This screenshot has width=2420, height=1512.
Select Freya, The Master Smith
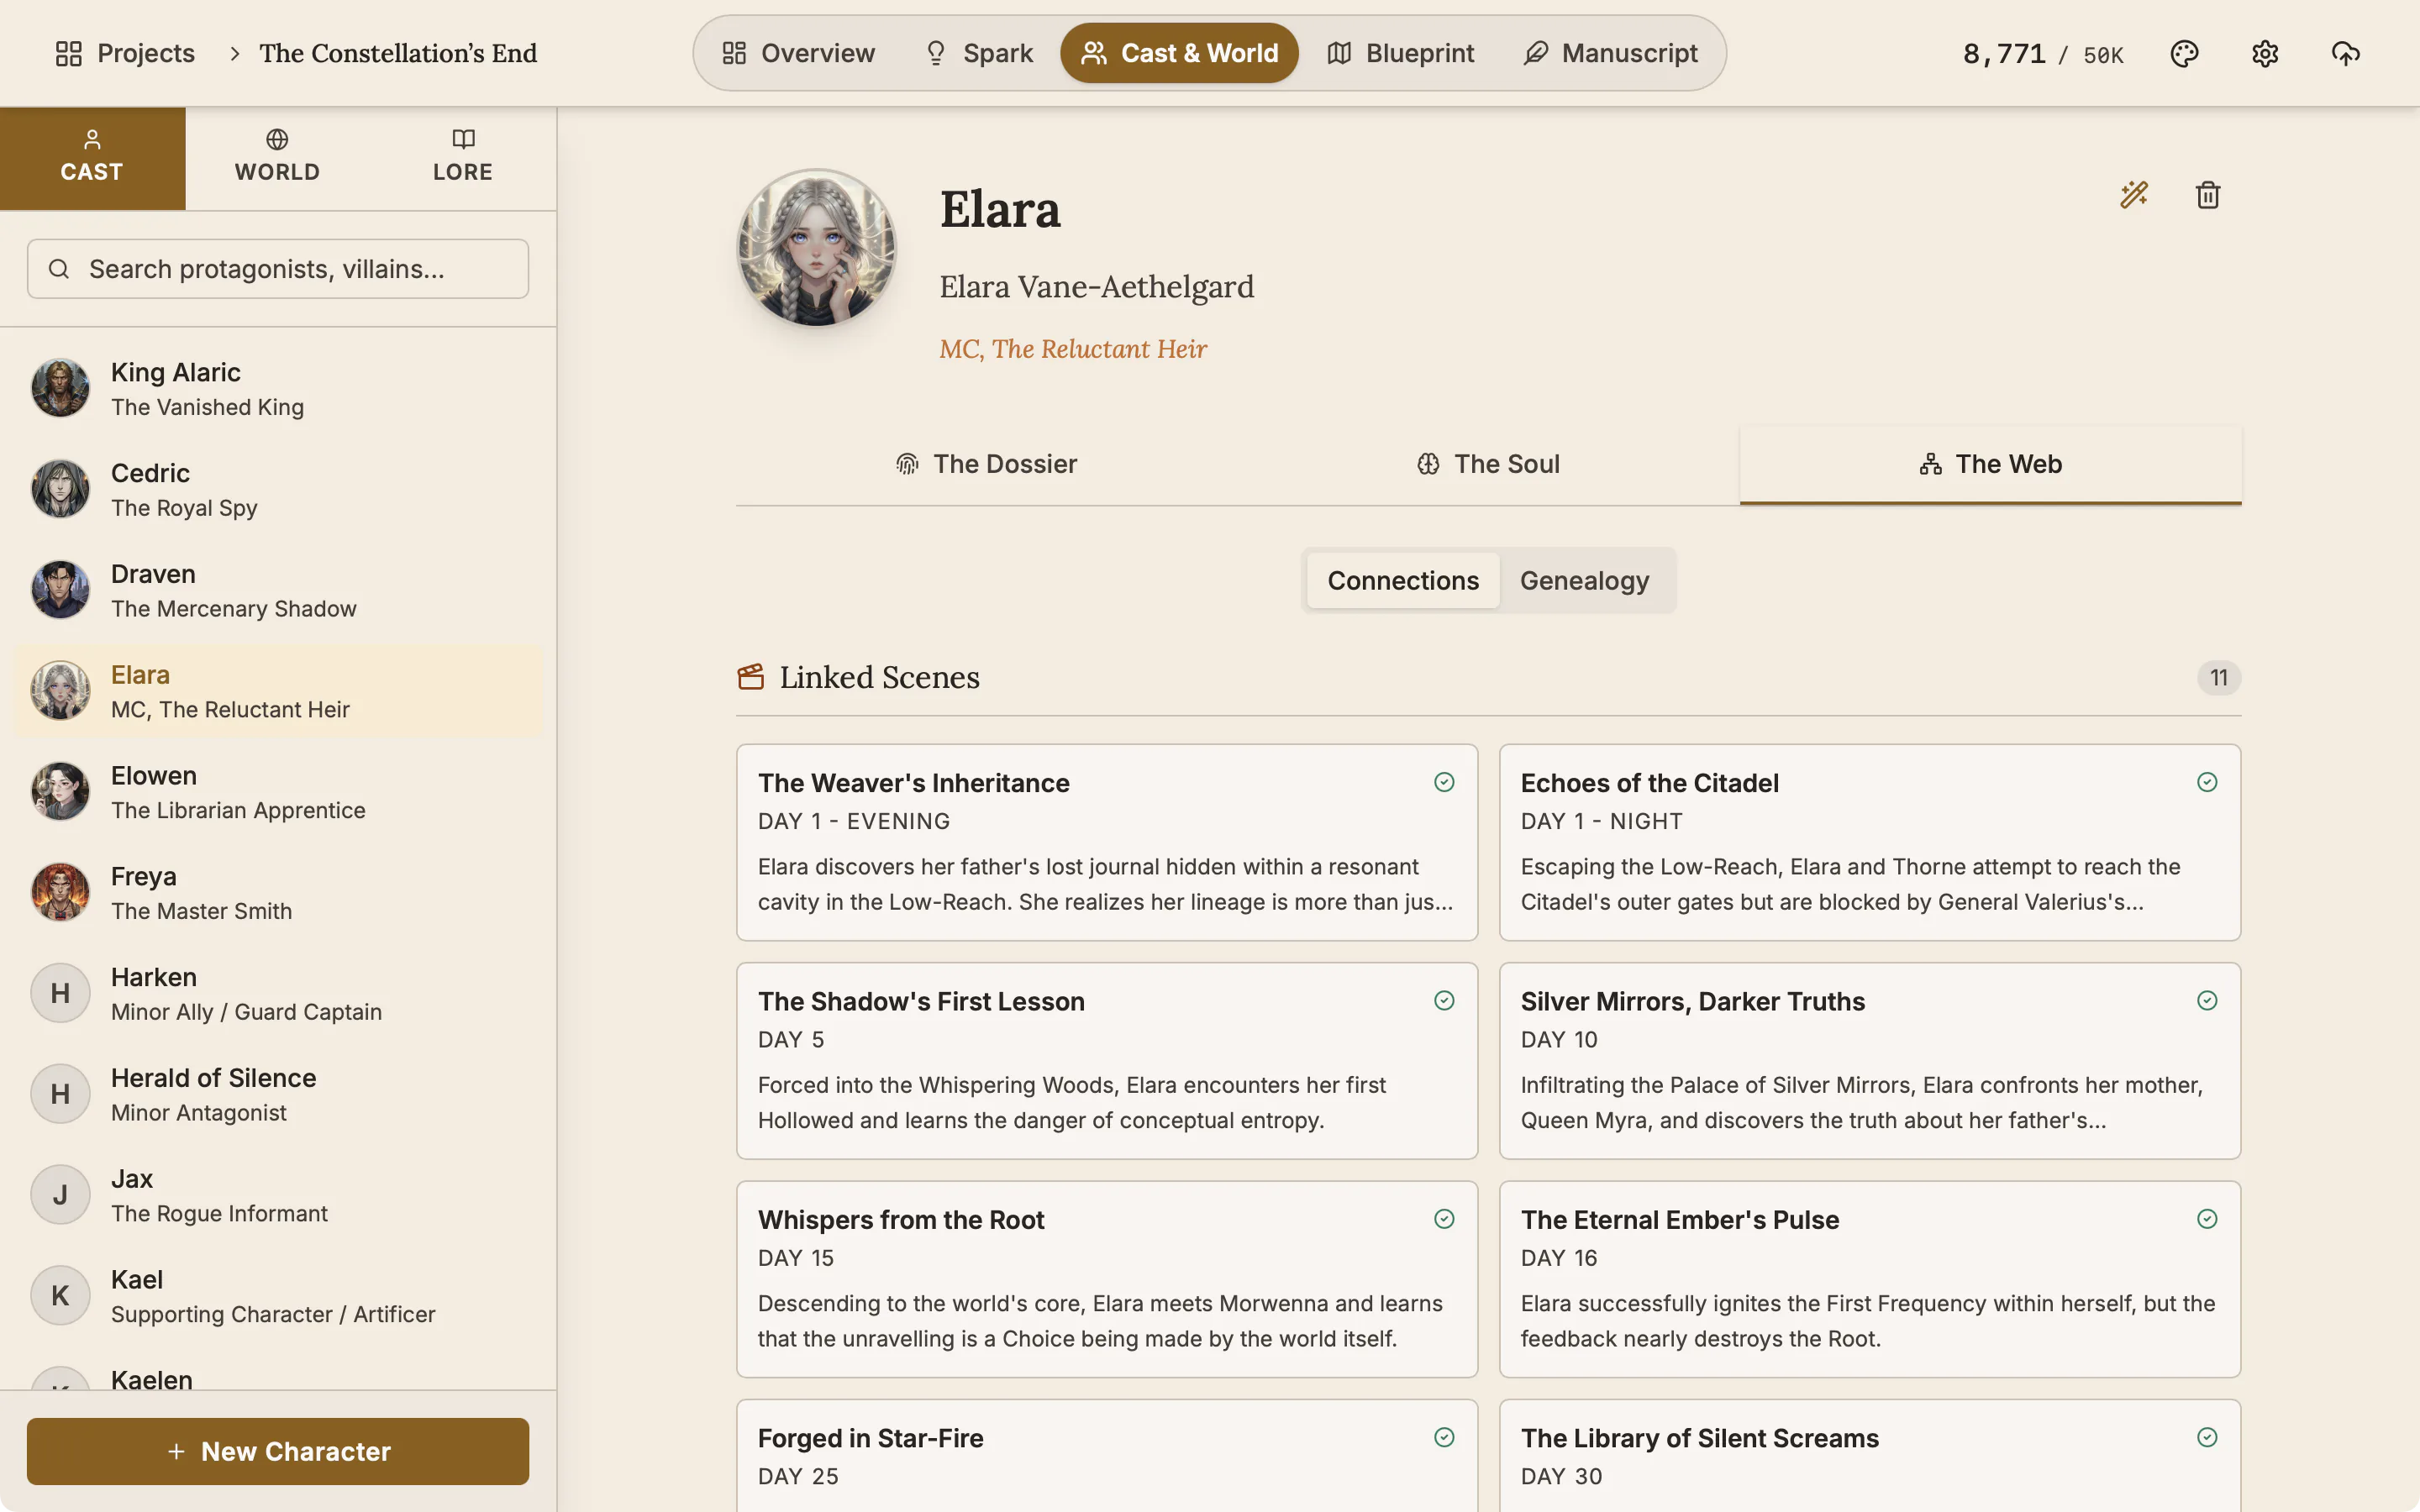click(278, 892)
